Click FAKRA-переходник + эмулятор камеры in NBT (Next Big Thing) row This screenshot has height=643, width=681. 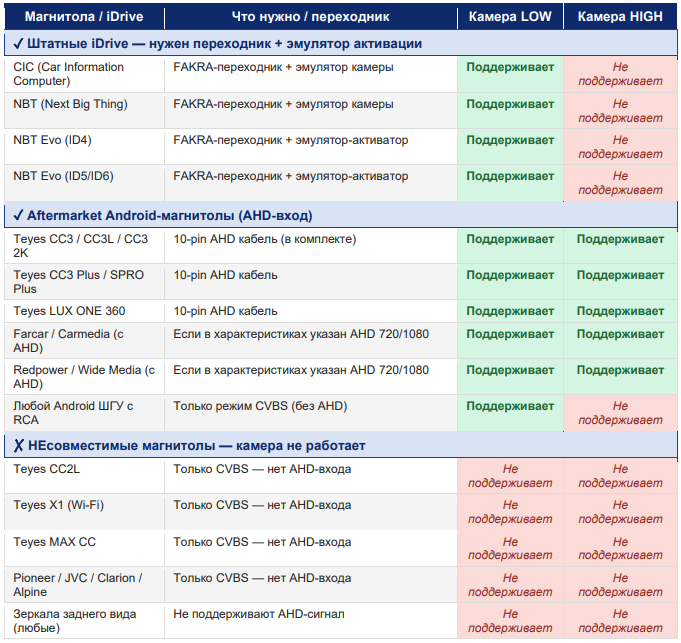(311, 111)
